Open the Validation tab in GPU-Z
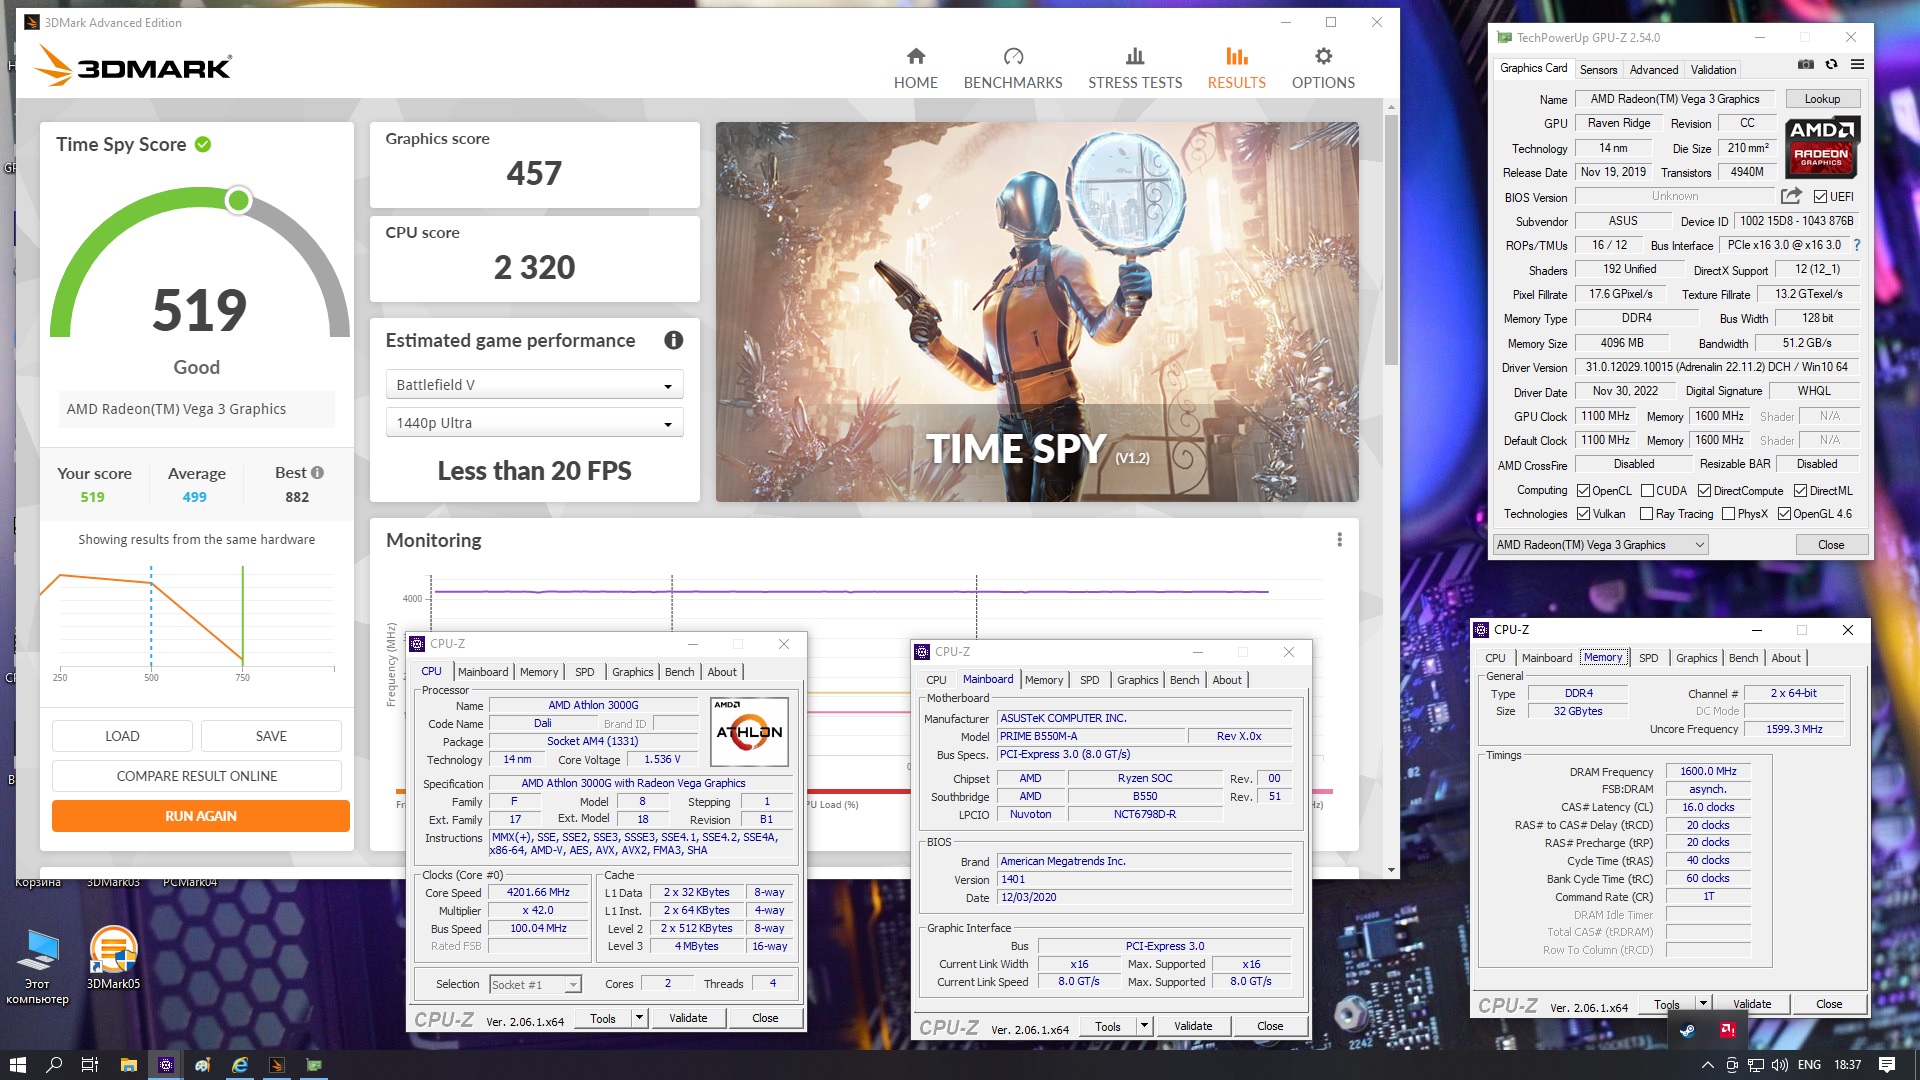The image size is (1920, 1080). [x=1713, y=70]
